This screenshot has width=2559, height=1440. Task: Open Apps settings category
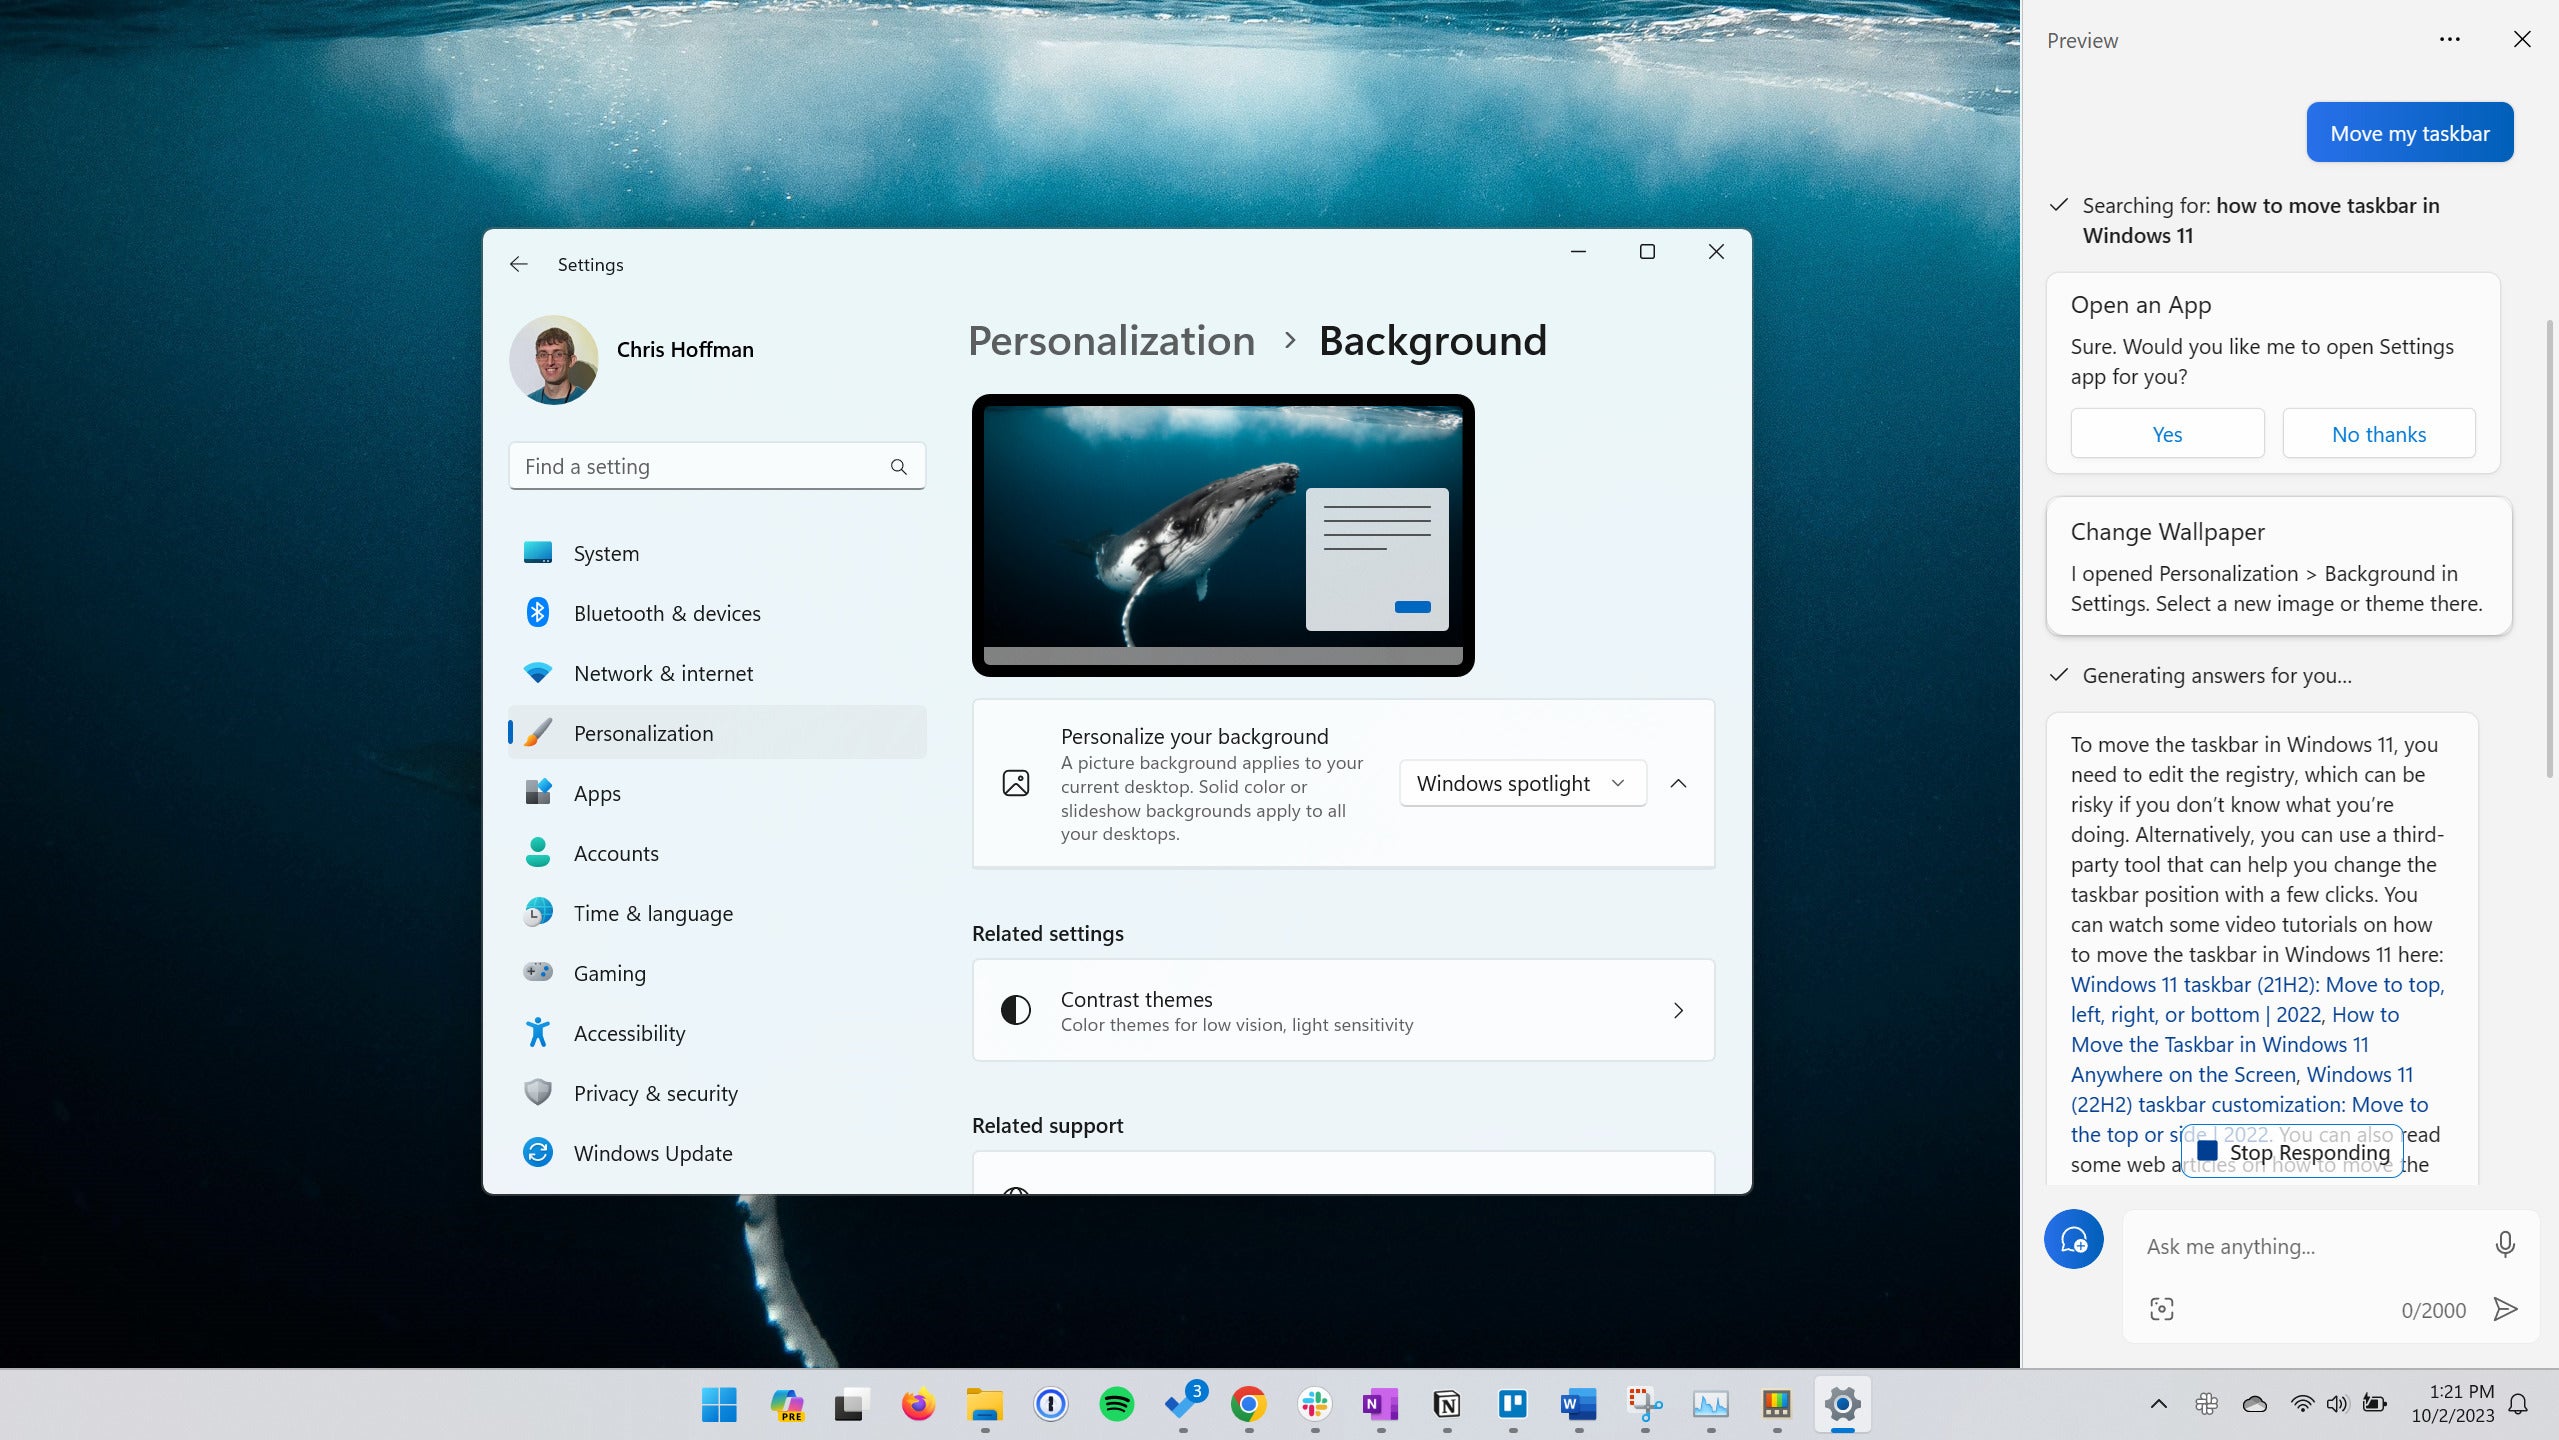click(717, 793)
